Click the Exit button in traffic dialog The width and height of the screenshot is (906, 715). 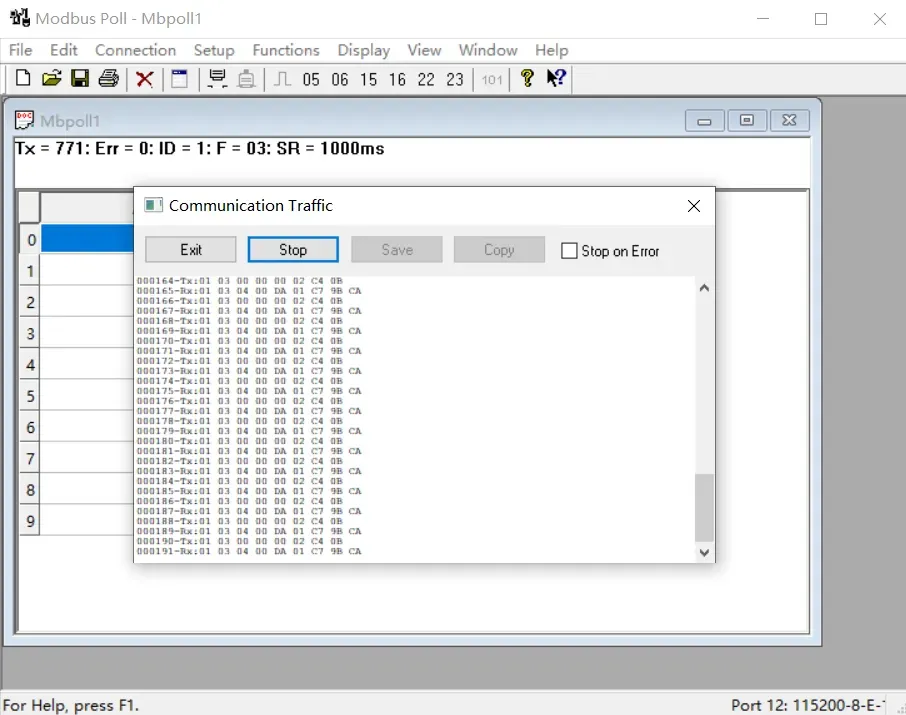tap(191, 250)
